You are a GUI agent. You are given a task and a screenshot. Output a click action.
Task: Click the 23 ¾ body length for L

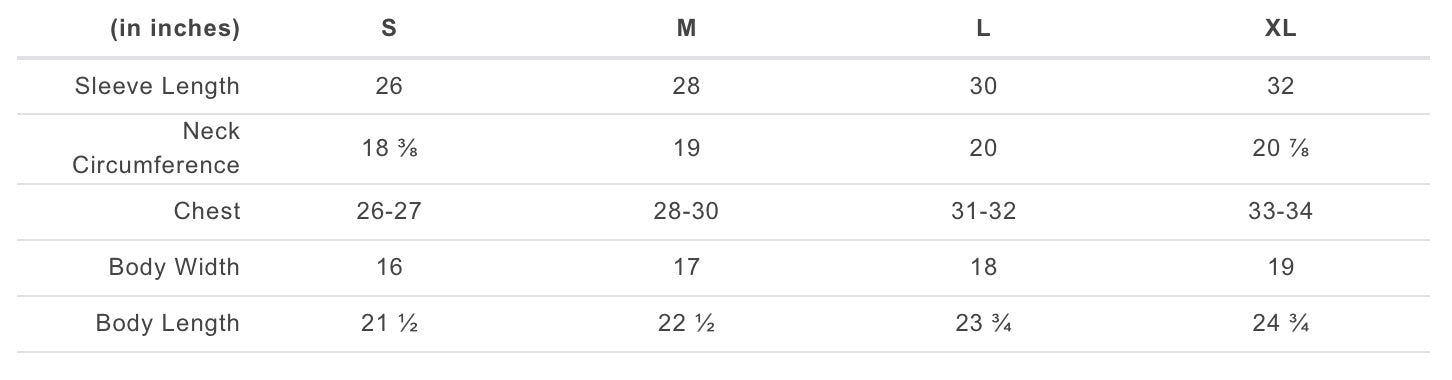(x=984, y=323)
